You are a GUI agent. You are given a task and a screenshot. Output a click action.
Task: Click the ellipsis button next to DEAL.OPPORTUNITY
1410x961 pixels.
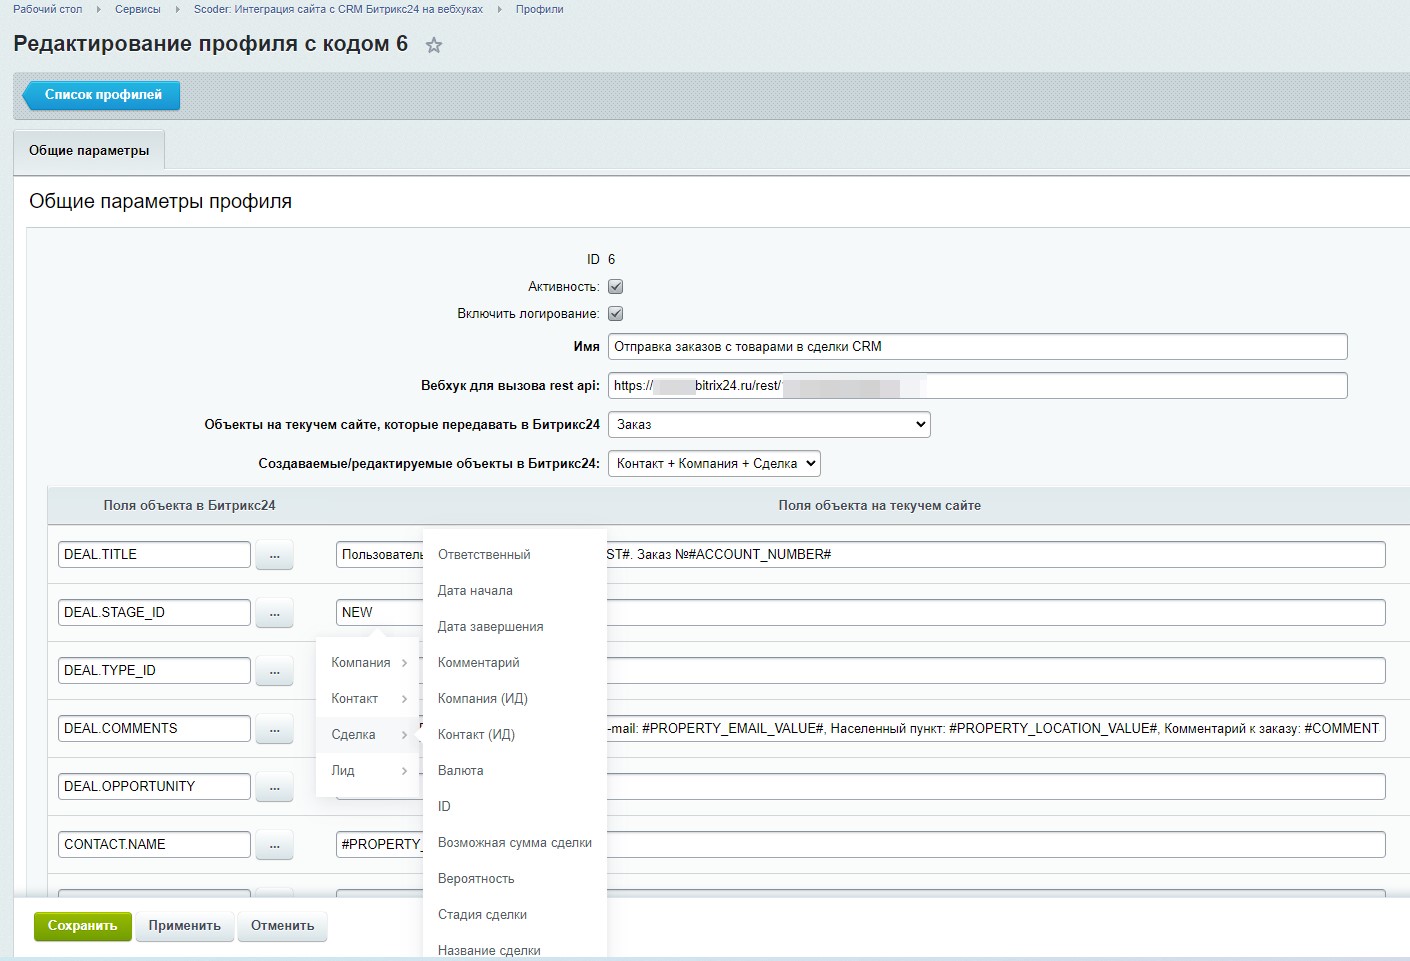[x=274, y=787]
